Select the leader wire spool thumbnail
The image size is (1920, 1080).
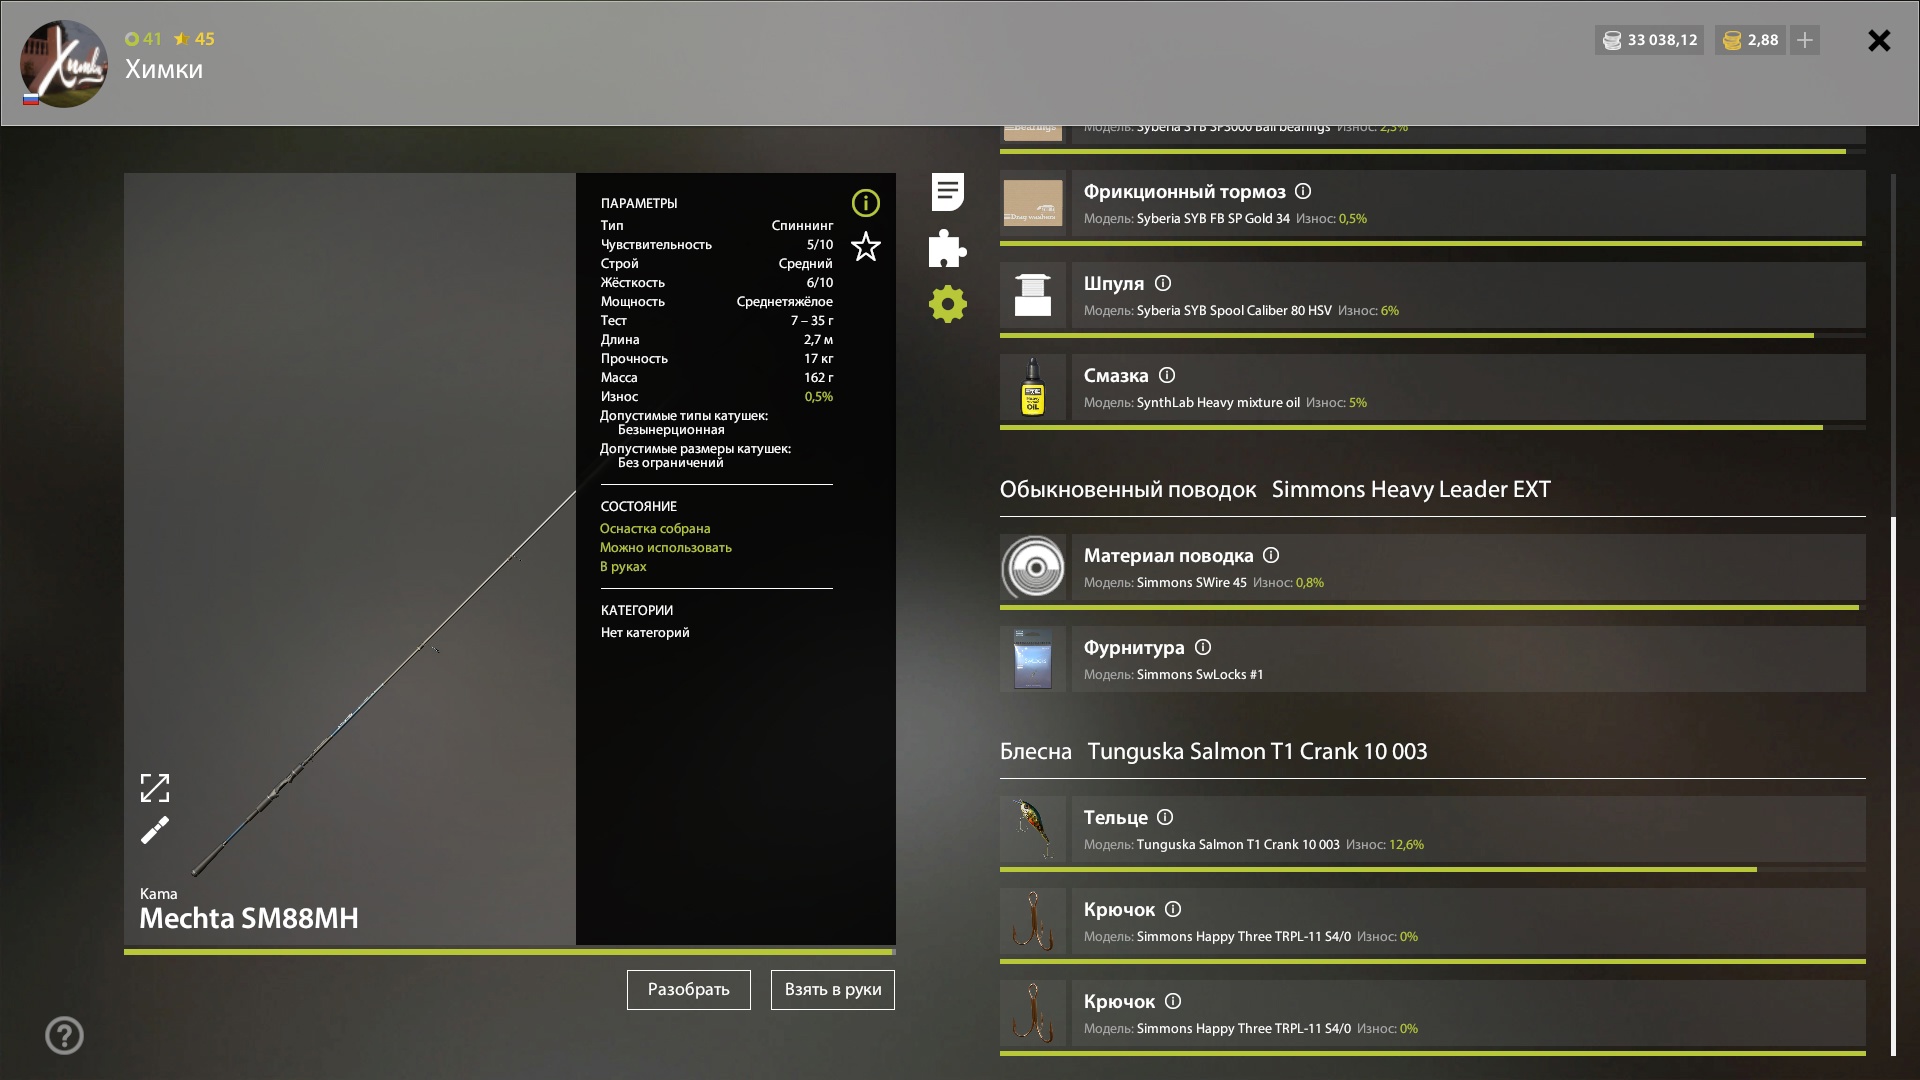(x=1033, y=567)
